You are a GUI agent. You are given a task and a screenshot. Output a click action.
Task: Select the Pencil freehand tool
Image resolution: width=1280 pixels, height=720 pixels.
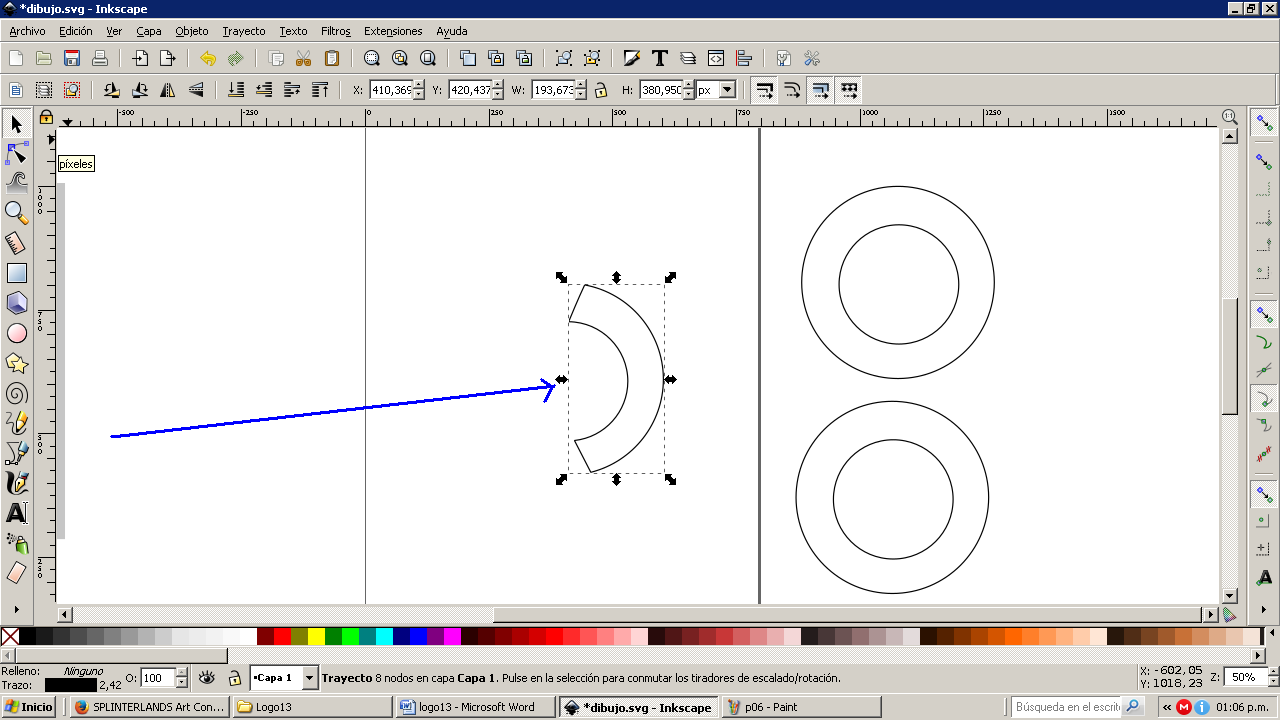point(16,423)
